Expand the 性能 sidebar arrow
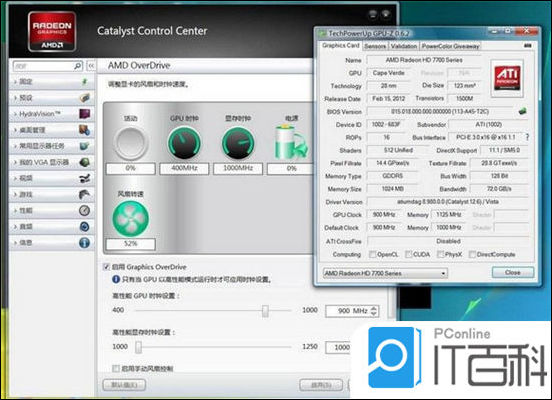Image resolution: width=552 pixels, height=400 pixels. [x=15, y=211]
